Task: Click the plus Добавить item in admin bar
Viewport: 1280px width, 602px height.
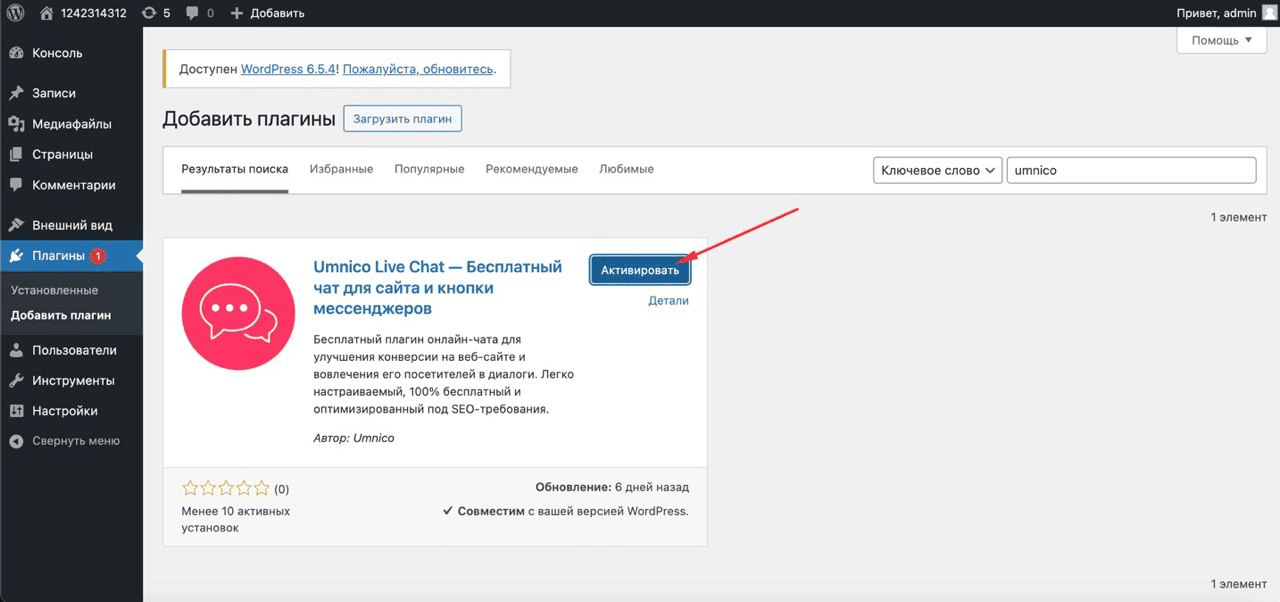Action: pos(267,13)
